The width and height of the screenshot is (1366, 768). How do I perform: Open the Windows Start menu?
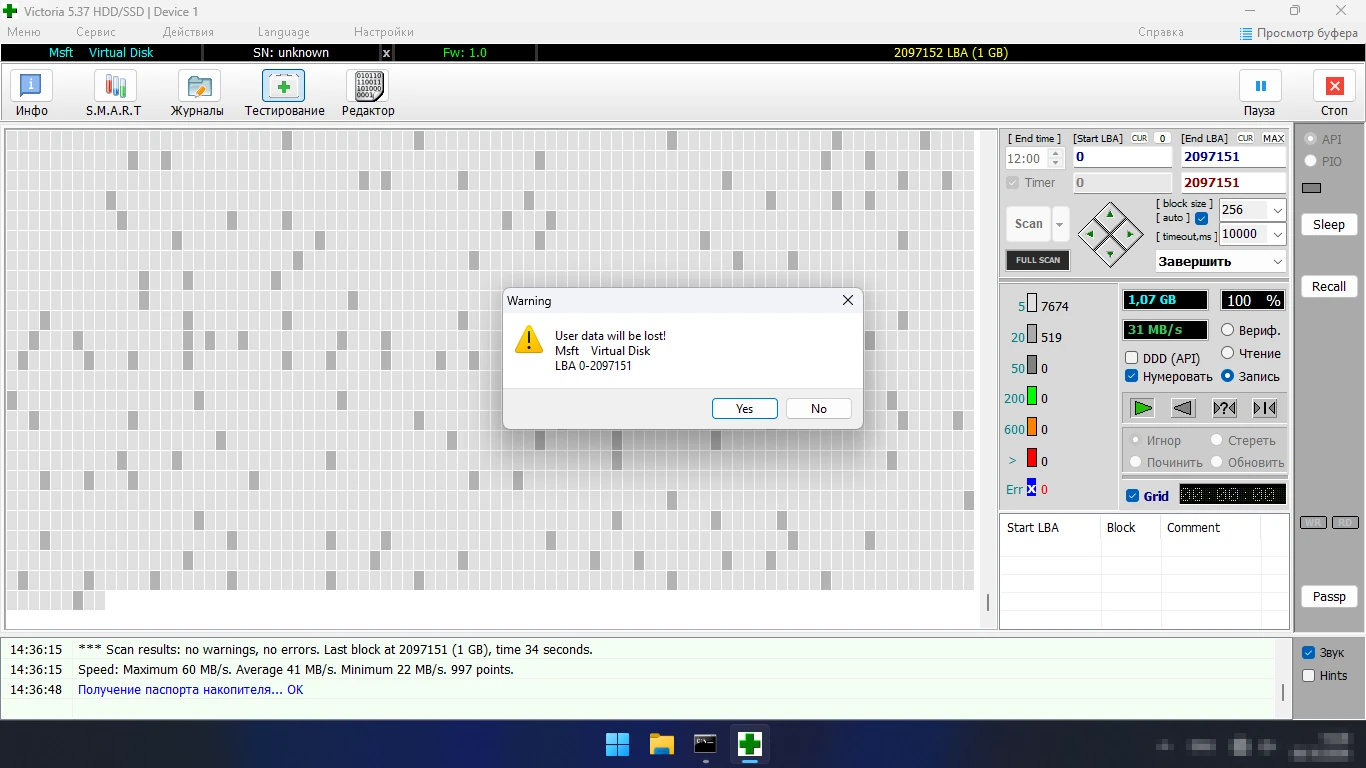click(x=617, y=744)
